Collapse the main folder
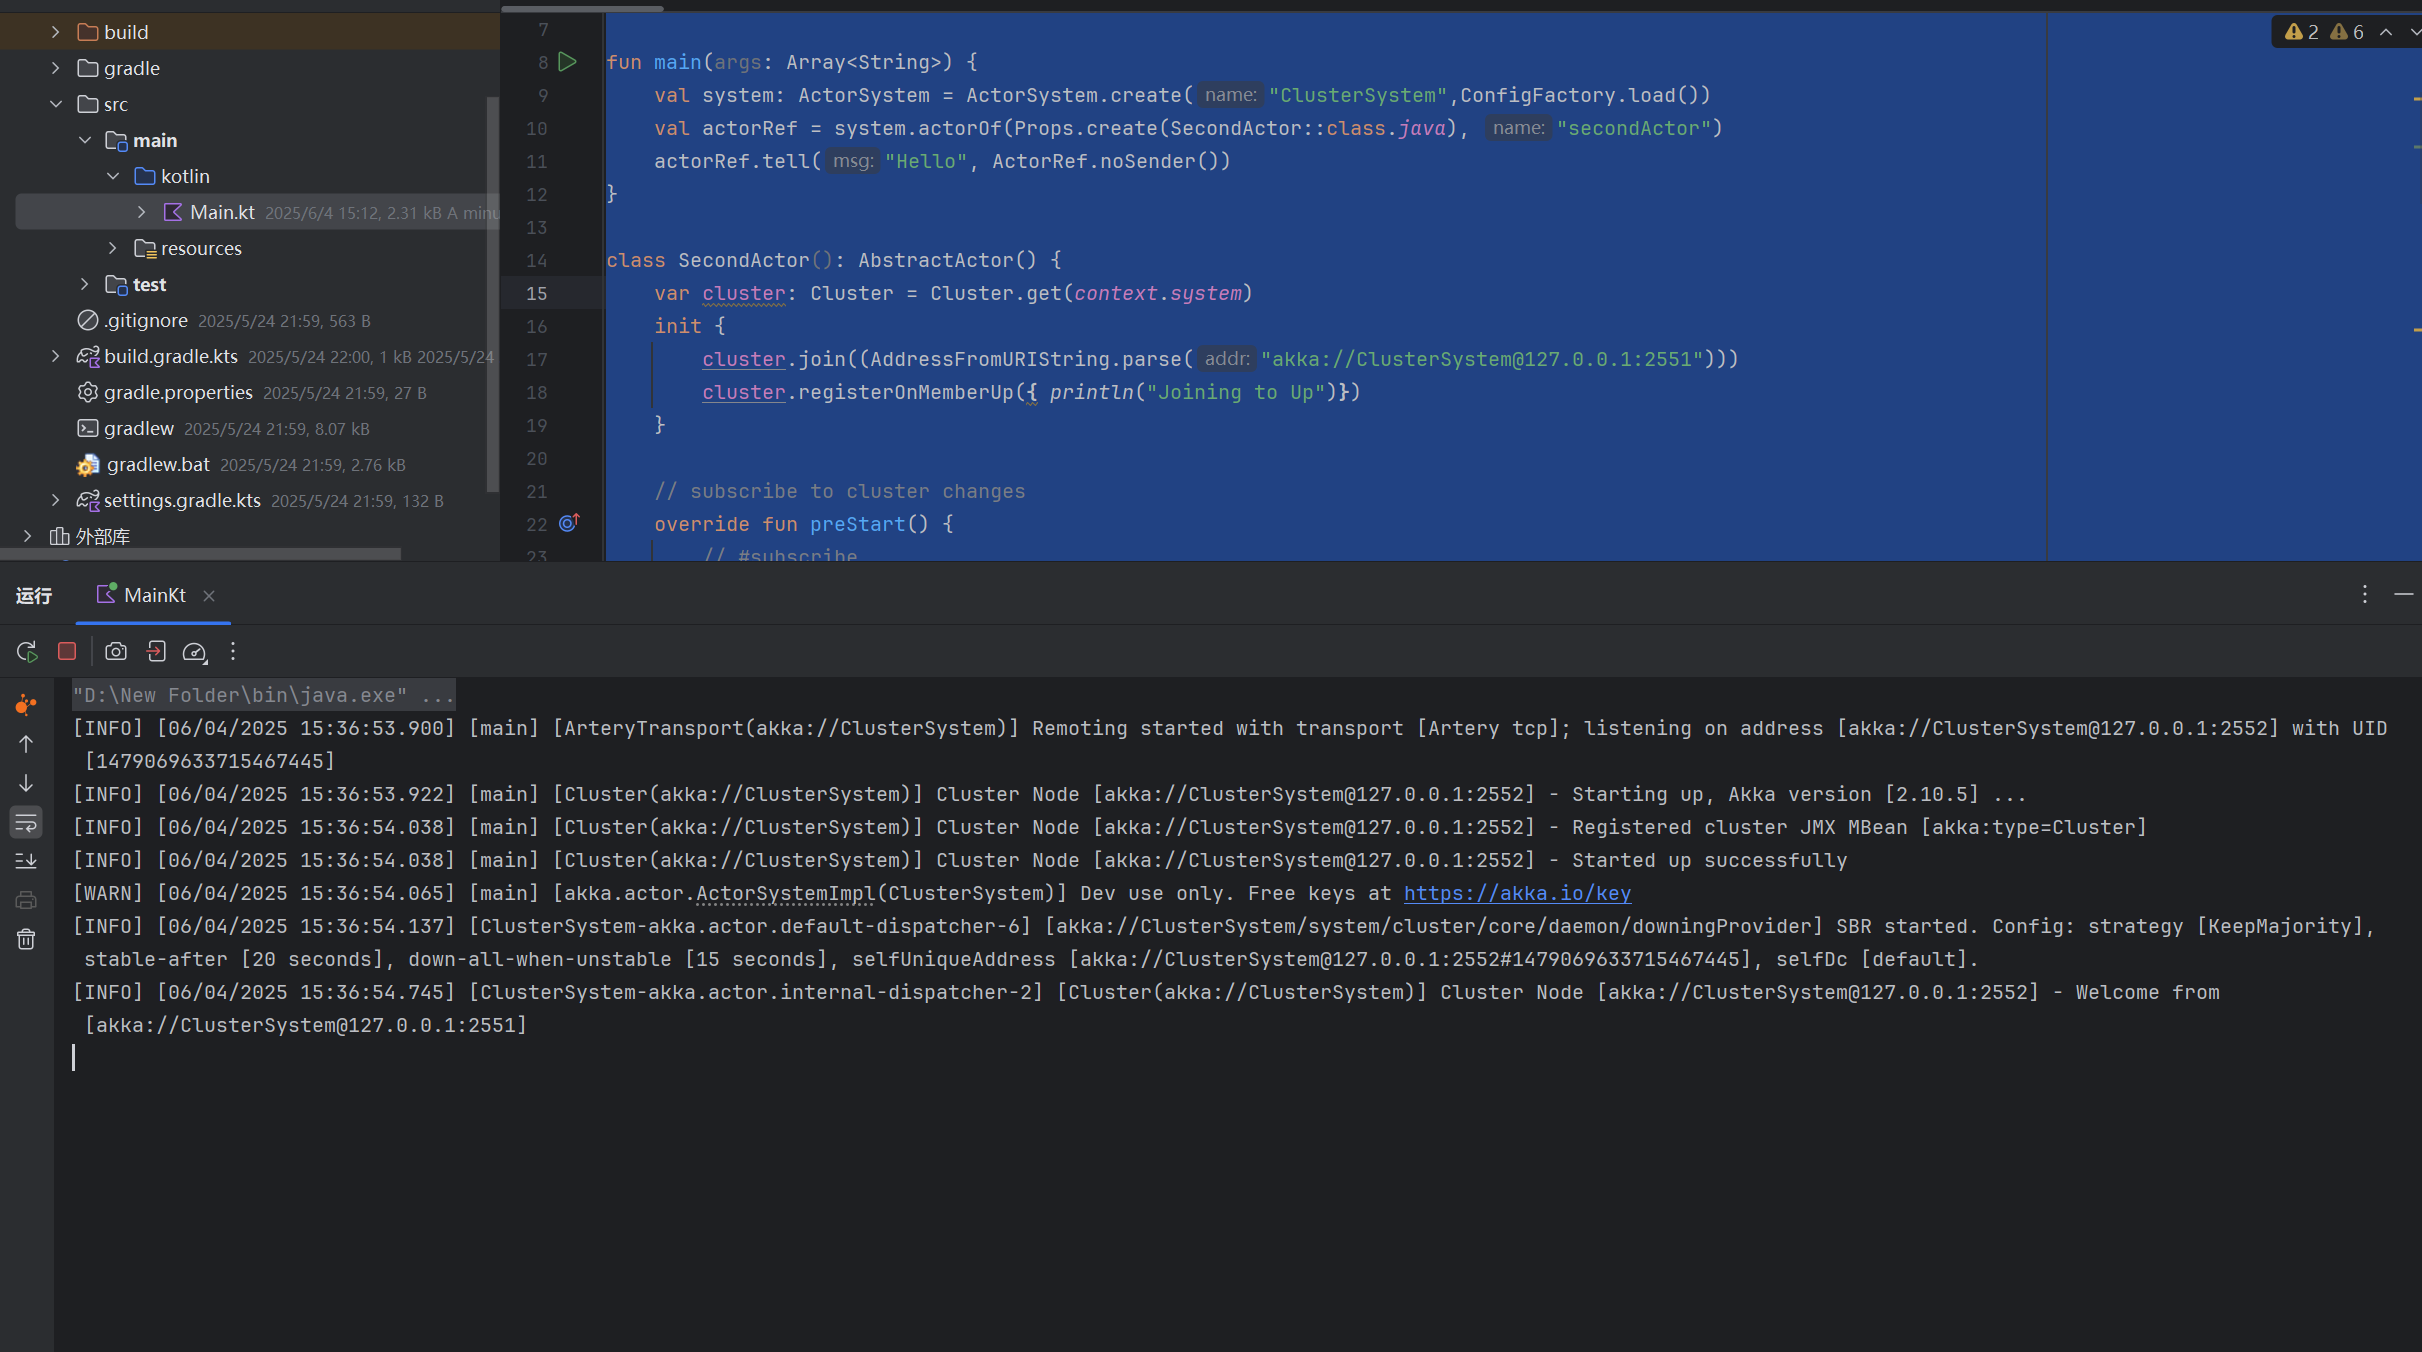The image size is (2422, 1352). (x=85, y=140)
